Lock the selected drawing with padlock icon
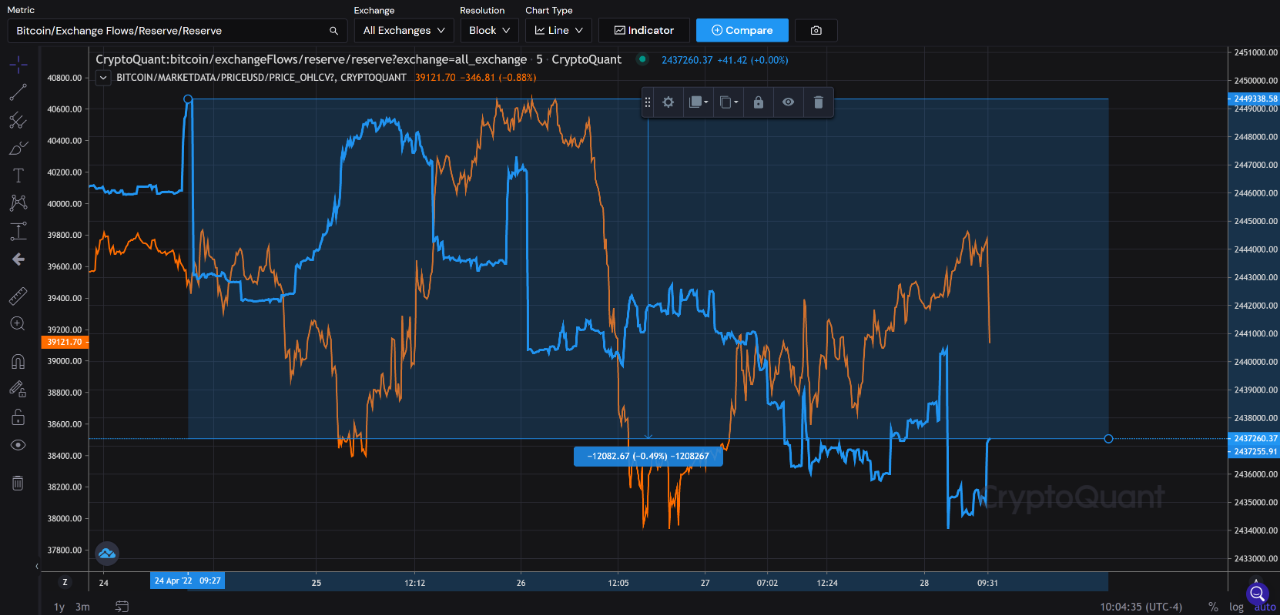Screen dimensions: 1280x615 (758, 102)
